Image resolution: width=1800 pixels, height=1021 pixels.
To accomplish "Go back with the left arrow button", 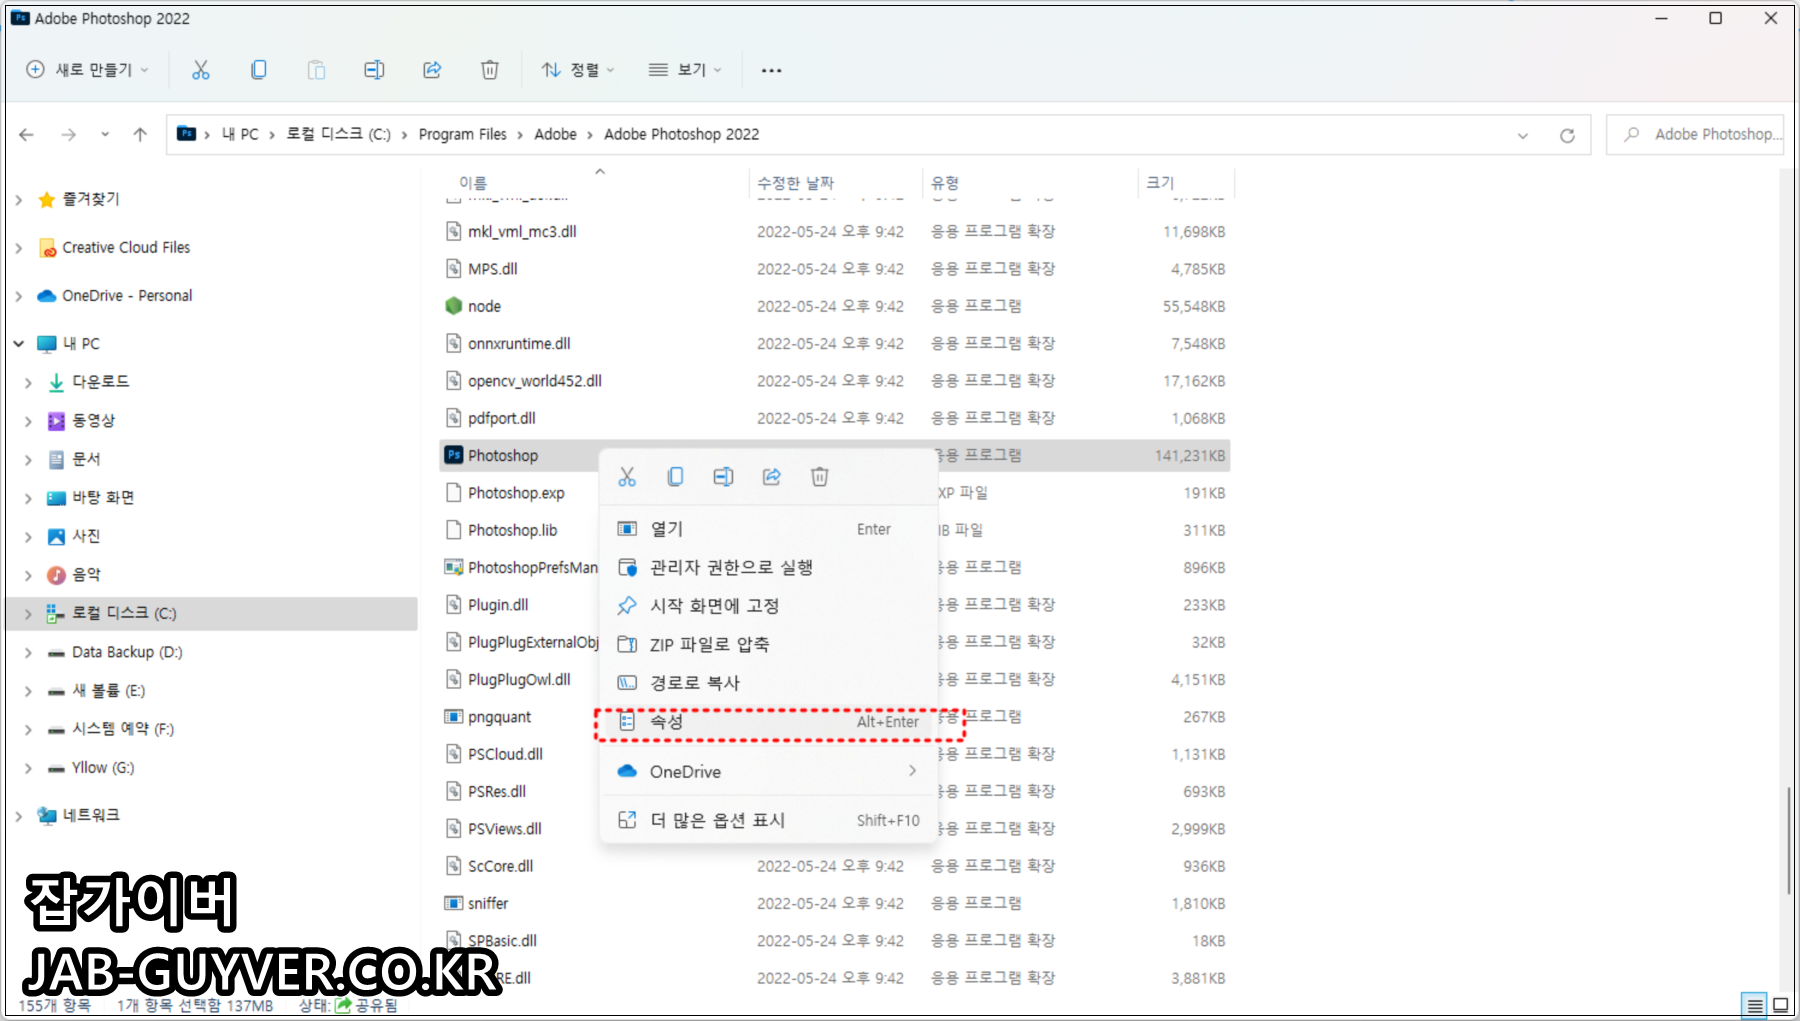I will click(x=27, y=134).
